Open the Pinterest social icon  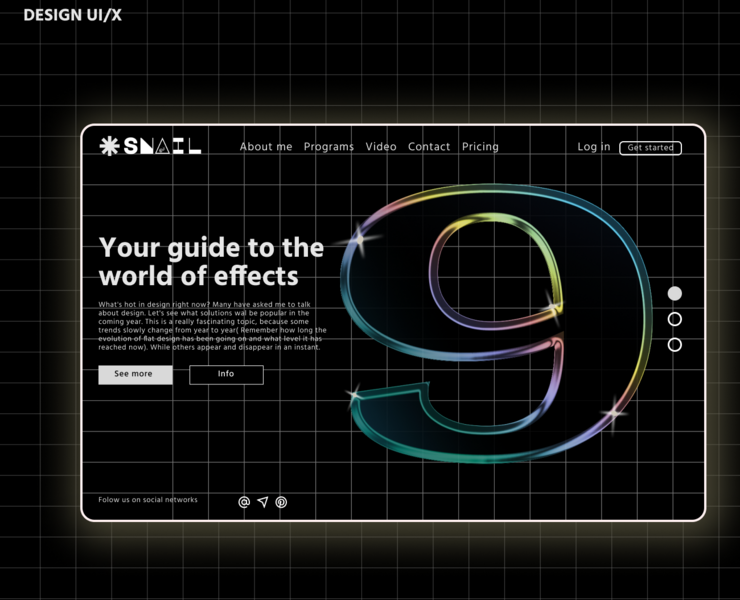(281, 502)
